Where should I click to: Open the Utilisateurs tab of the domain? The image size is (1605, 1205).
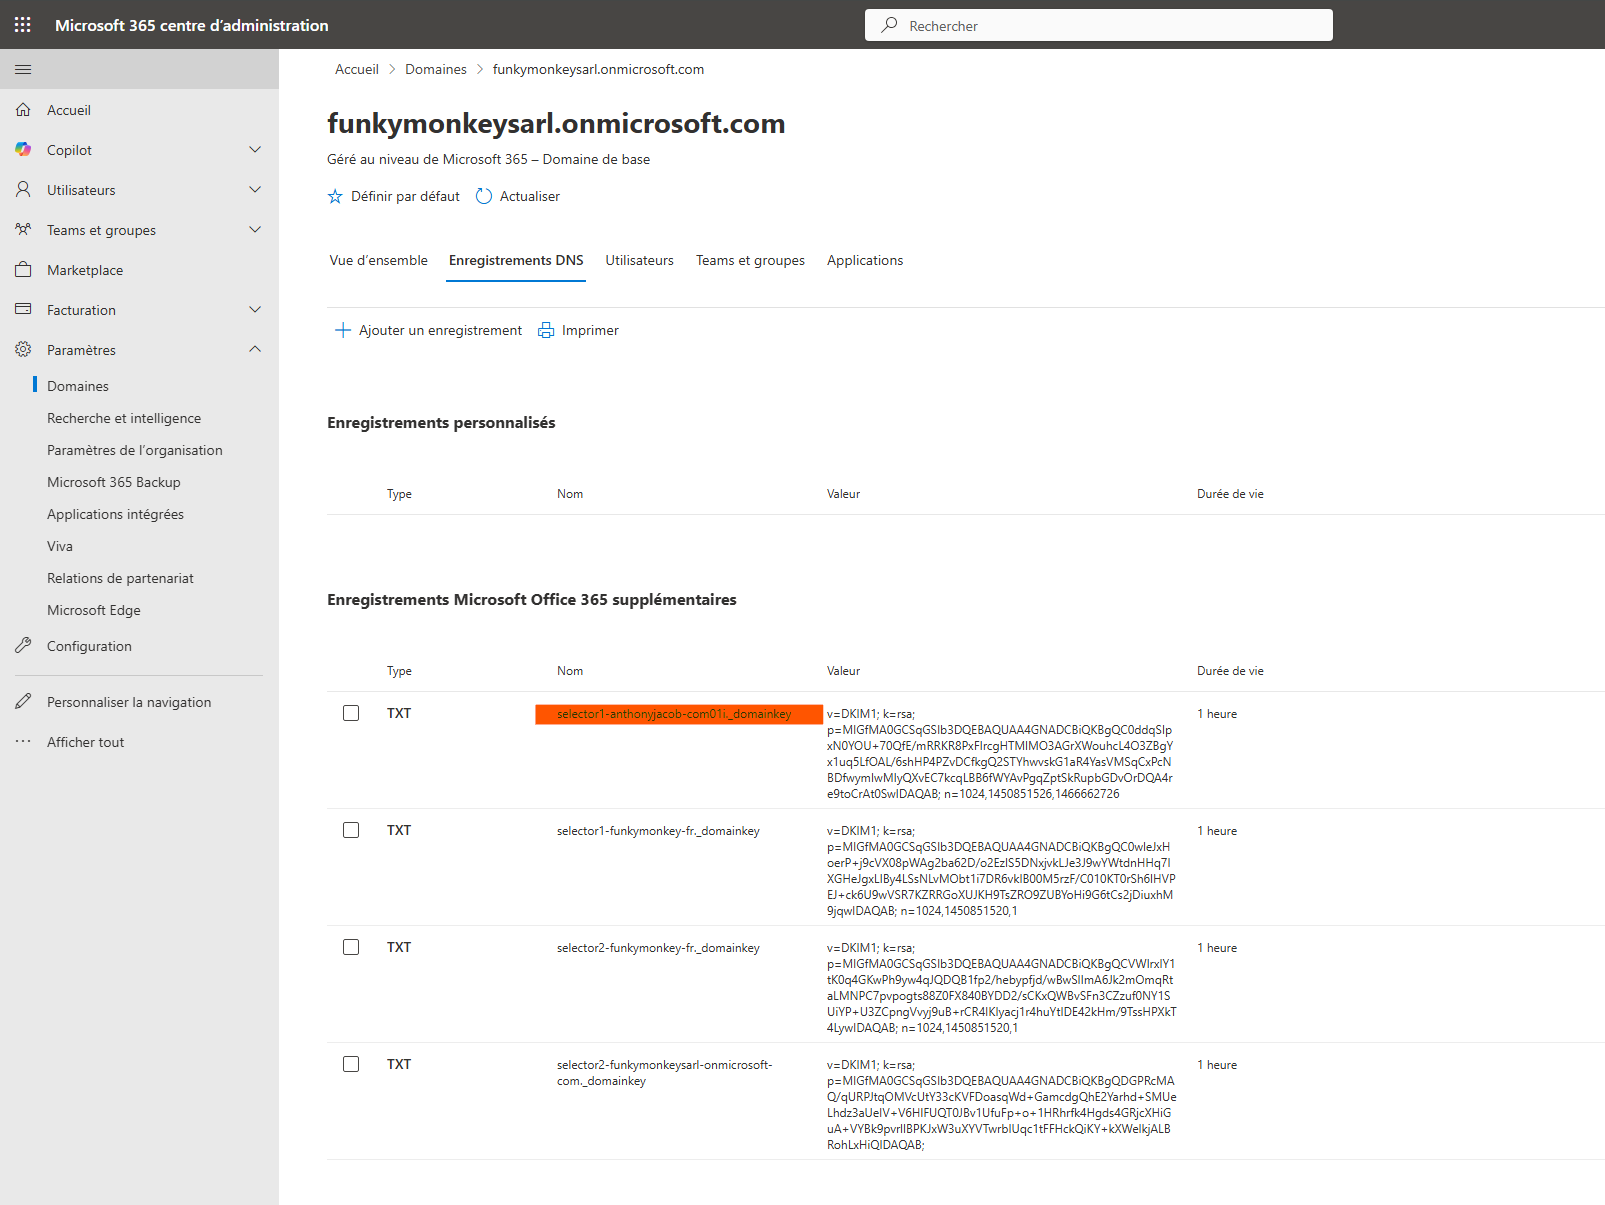639,260
